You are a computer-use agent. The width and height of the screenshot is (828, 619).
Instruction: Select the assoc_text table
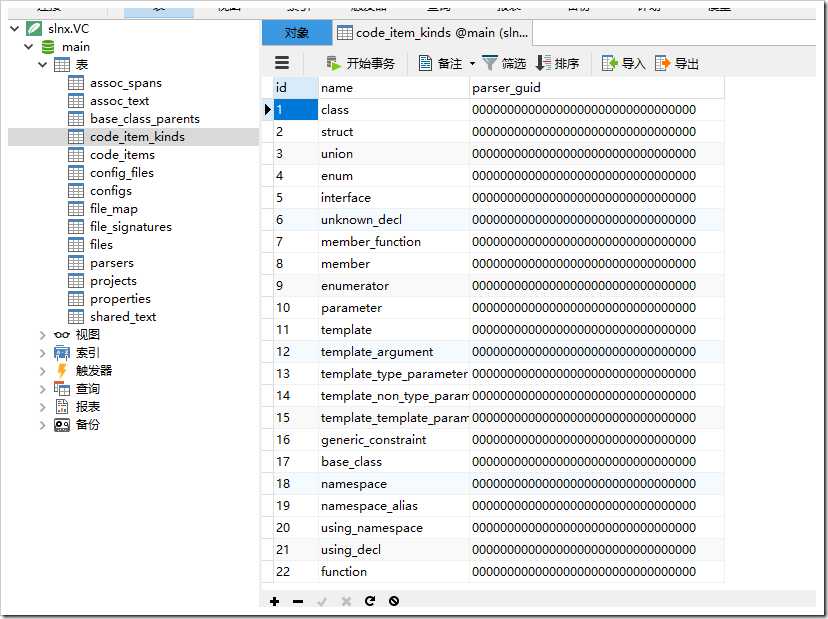point(119,101)
